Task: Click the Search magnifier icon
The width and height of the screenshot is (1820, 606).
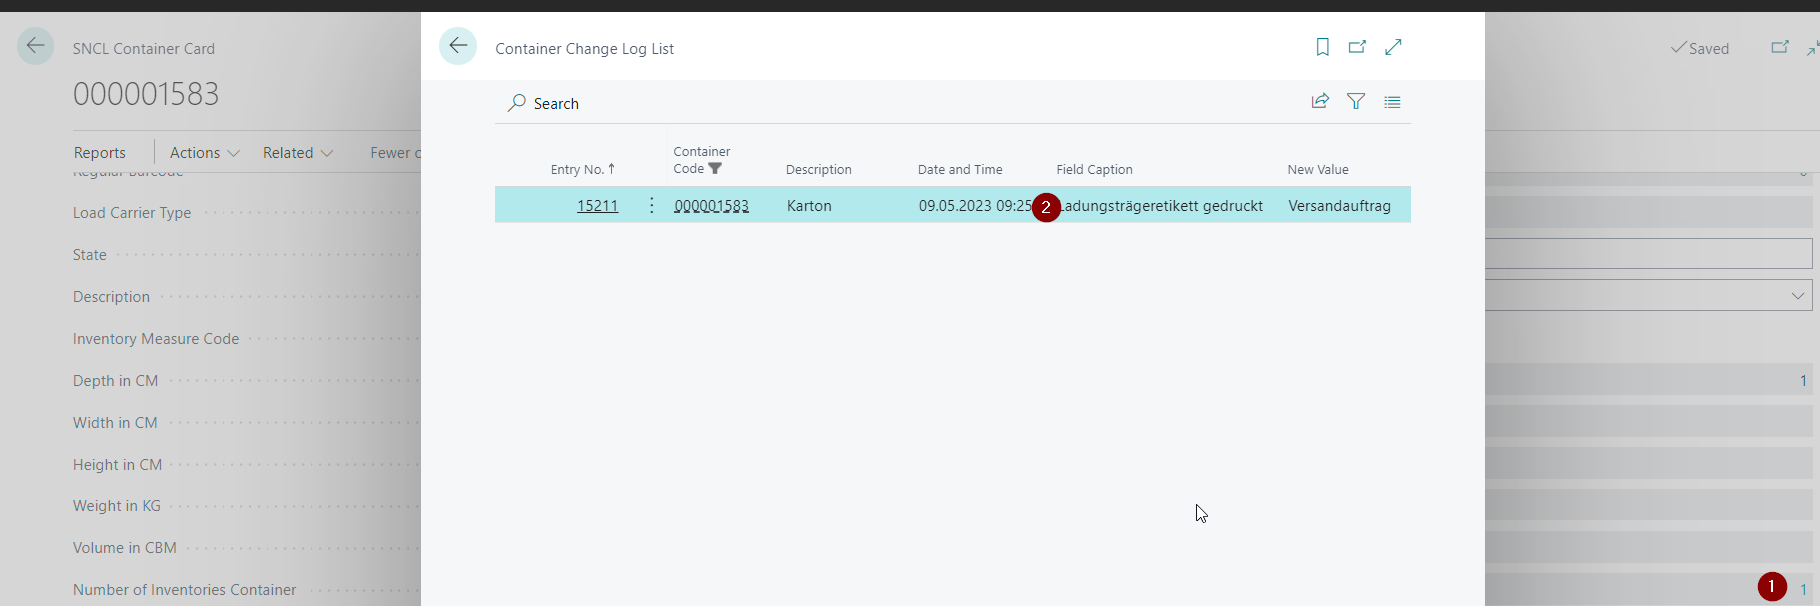Action: pos(517,103)
